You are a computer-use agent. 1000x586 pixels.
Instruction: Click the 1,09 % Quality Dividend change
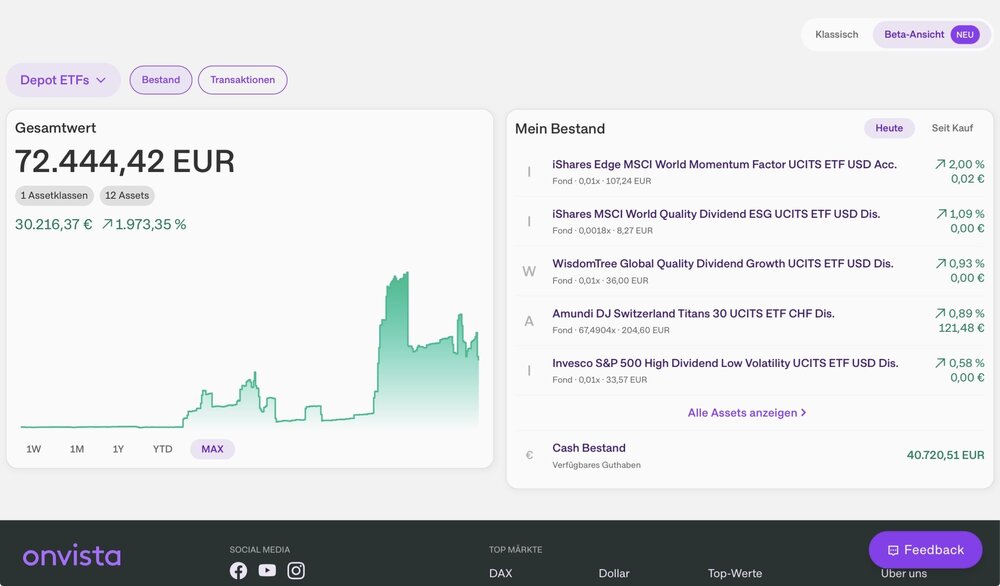pyautogui.click(x=960, y=214)
